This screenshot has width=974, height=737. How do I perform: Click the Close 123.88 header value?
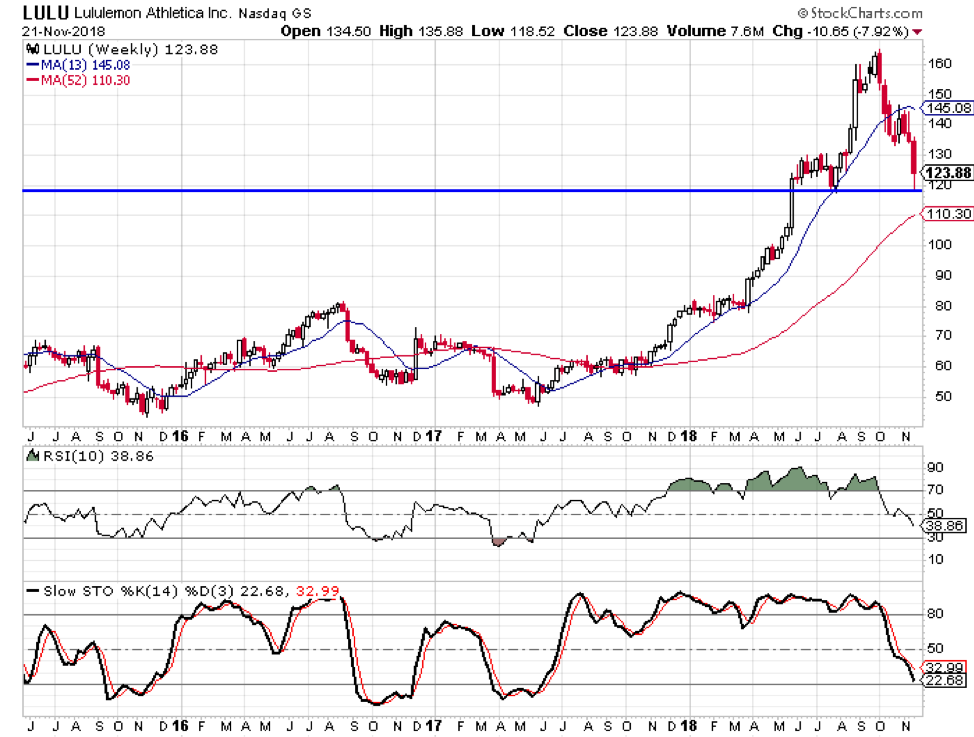click(611, 31)
